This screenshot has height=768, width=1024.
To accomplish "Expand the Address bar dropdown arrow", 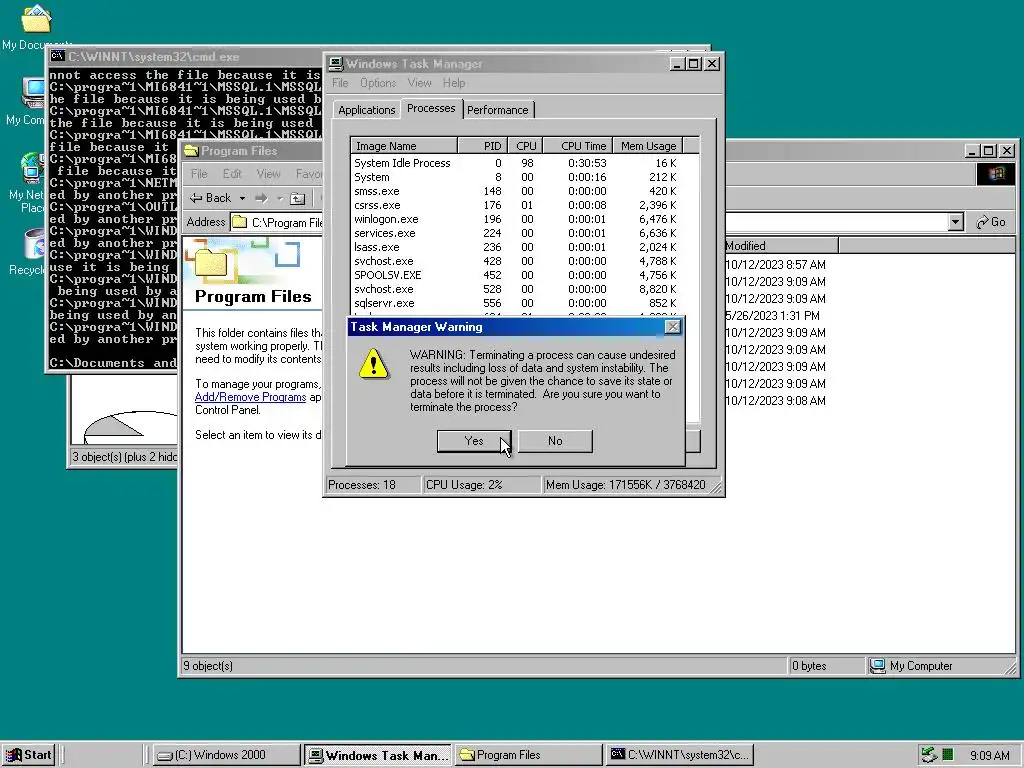I will [x=955, y=222].
